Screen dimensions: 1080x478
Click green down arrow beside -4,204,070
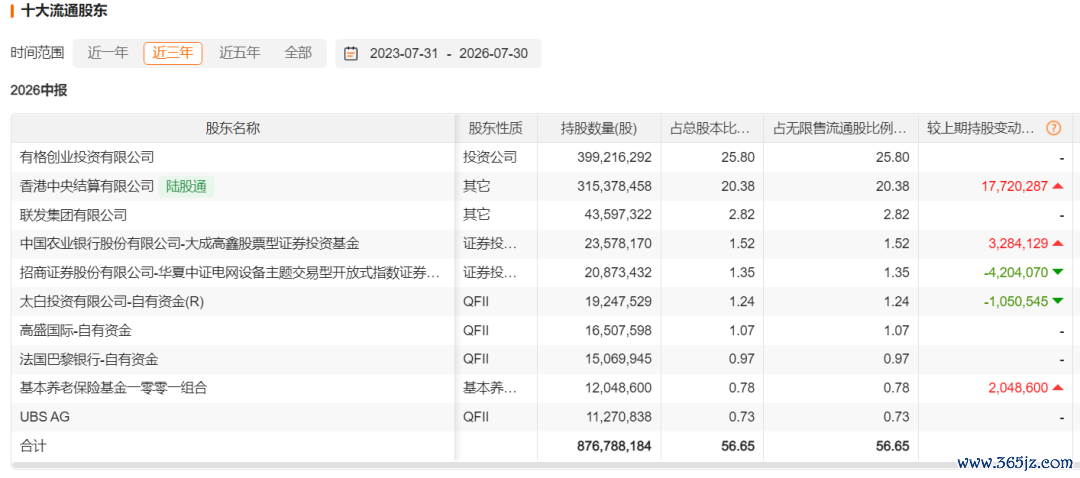pyautogui.click(x=1058, y=273)
